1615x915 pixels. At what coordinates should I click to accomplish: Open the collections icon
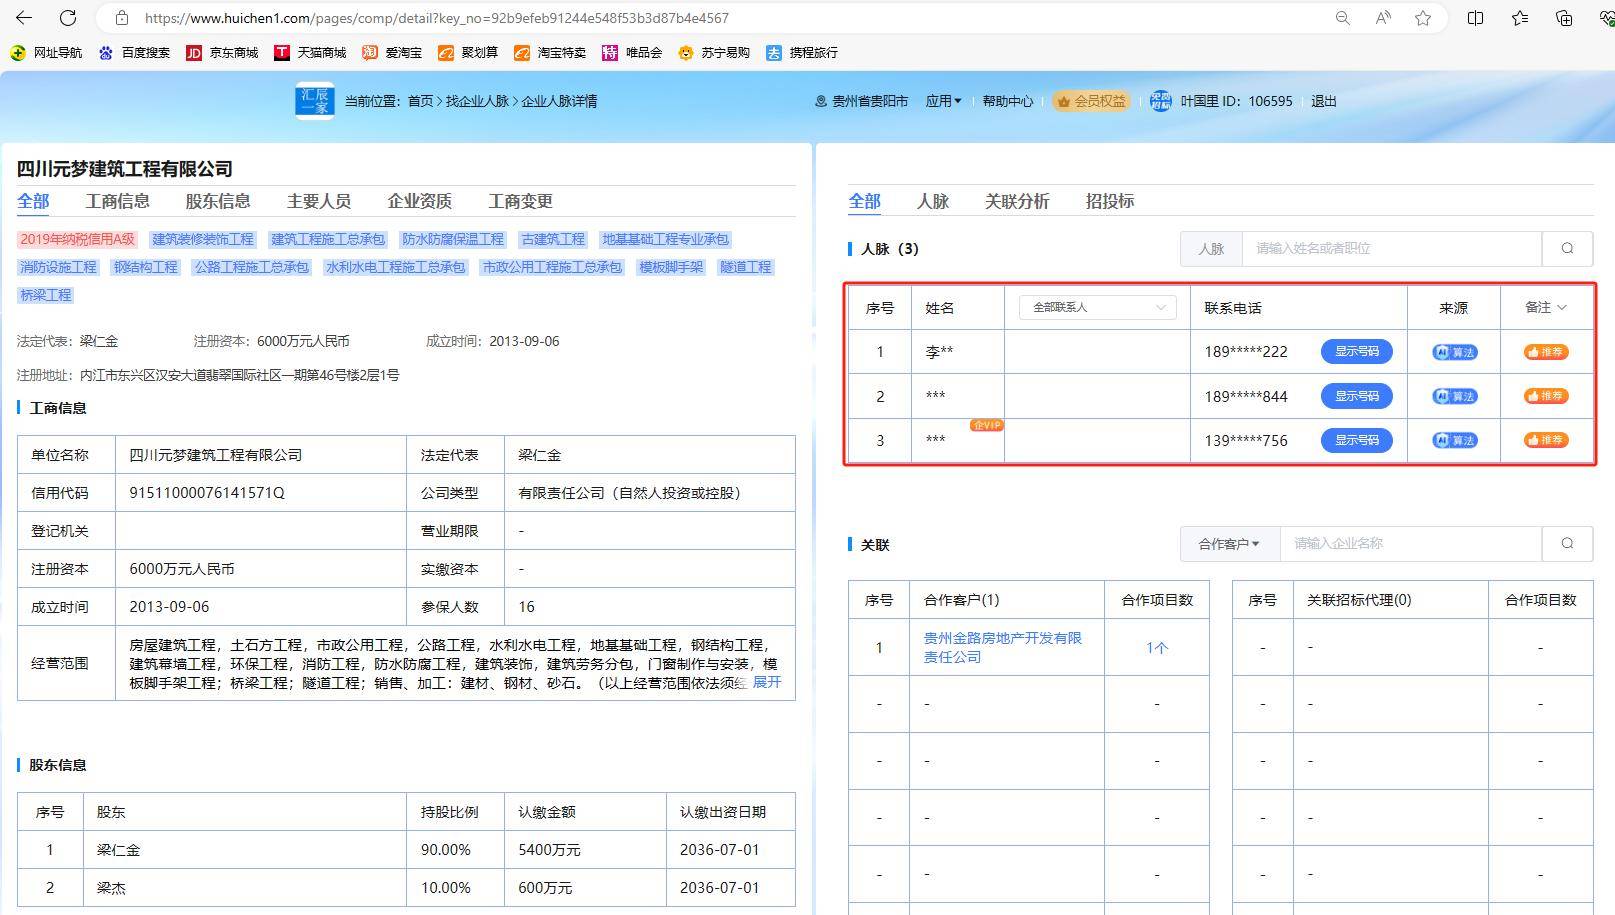point(1564,18)
